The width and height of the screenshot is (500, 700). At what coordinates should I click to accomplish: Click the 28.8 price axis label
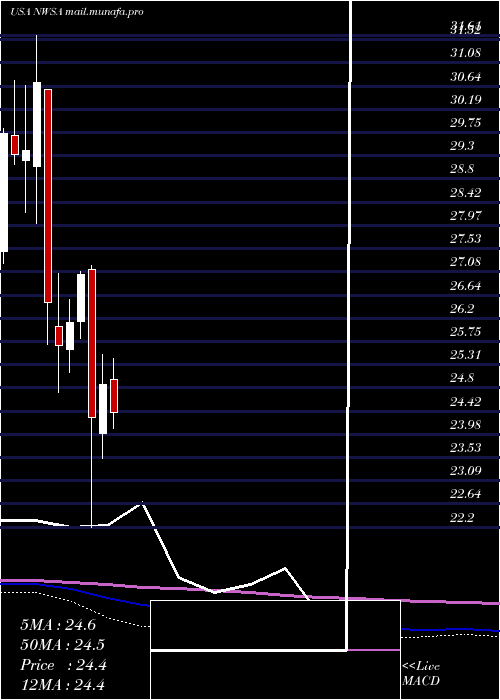(x=462, y=169)
